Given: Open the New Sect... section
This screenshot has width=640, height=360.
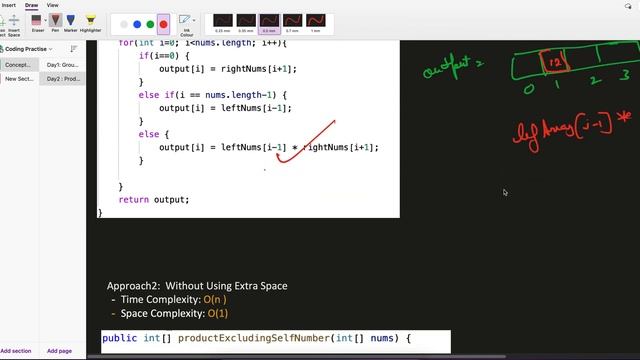Looking at the screenshot, I should point(19,79).
